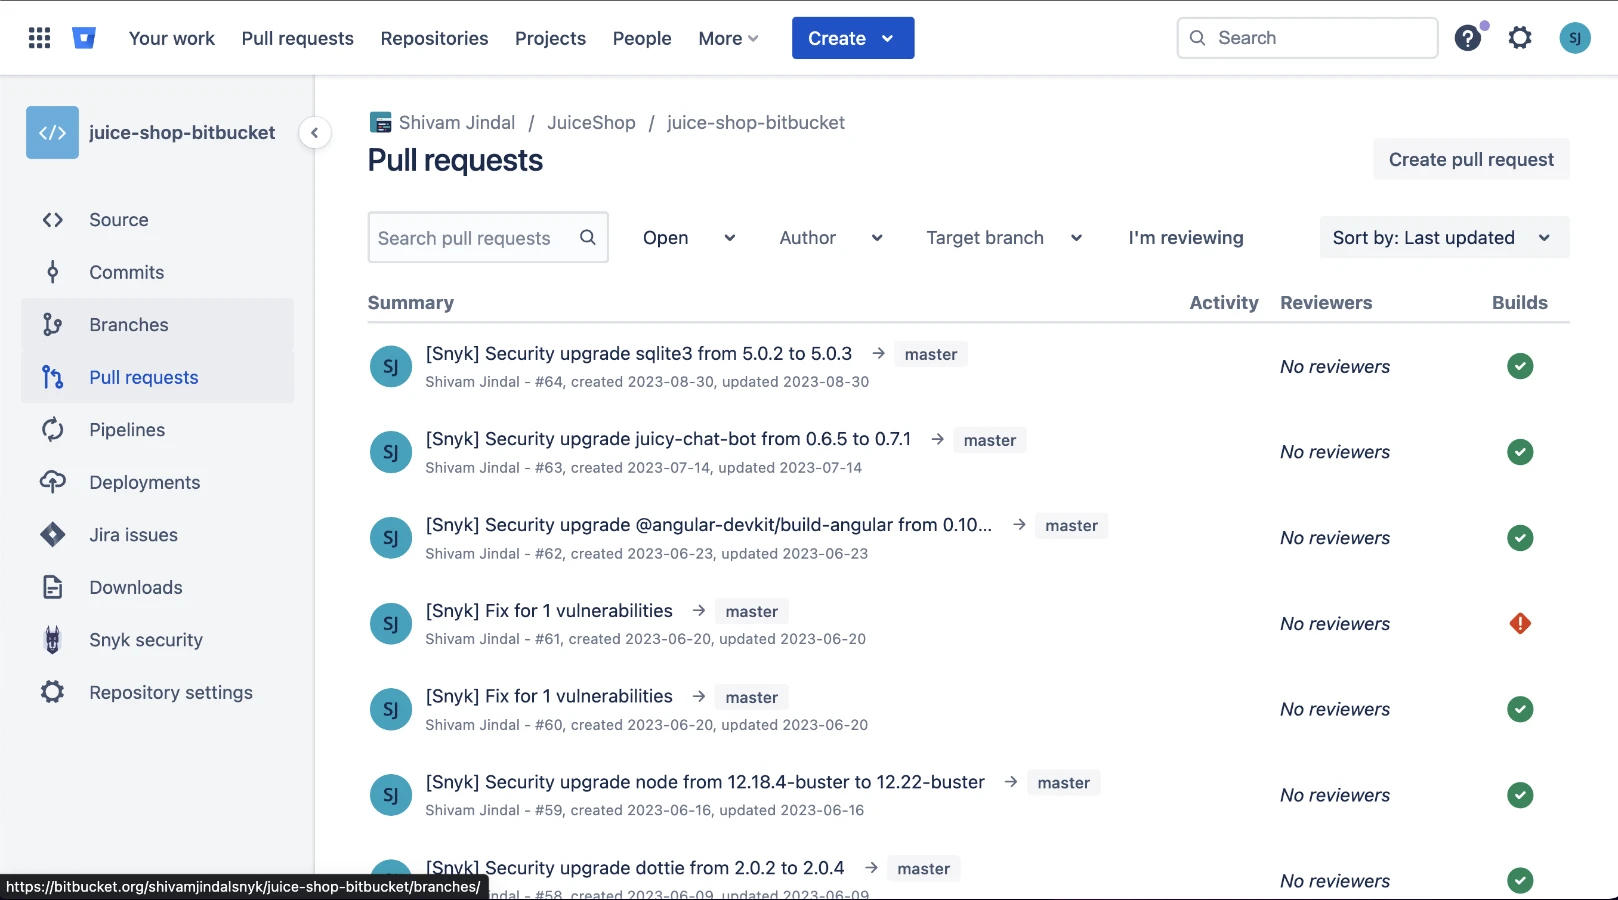
Task: Open the Target branch dropdown
Action: 1004,238
